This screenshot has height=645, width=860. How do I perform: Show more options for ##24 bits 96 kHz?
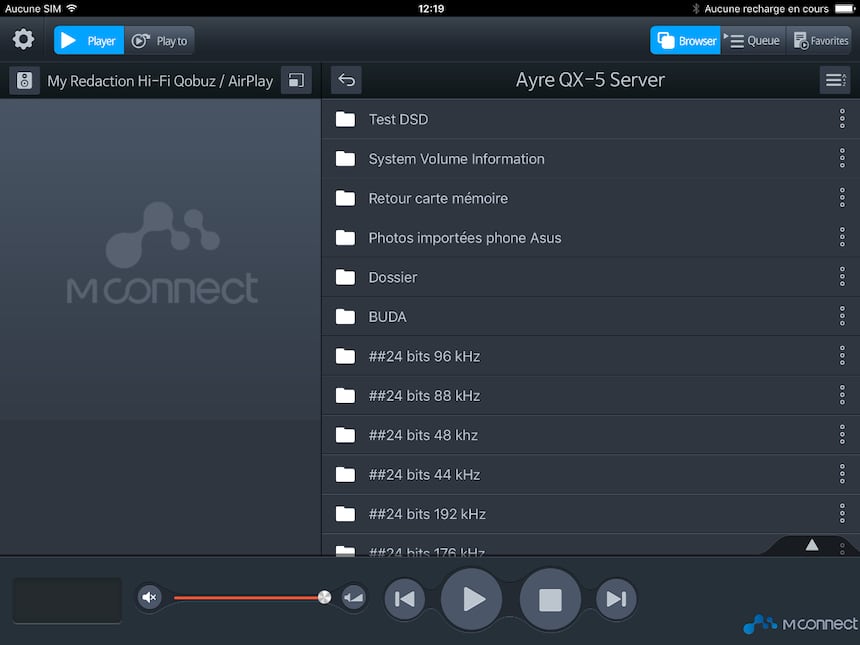(x=842, y=356)
